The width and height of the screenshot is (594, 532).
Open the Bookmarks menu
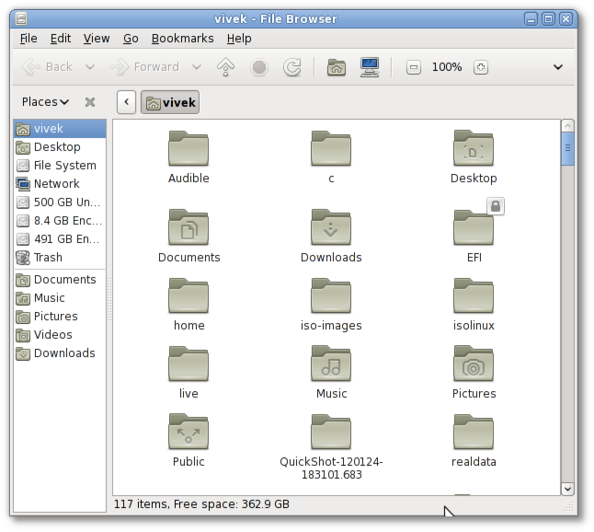[x=182, y=38]
